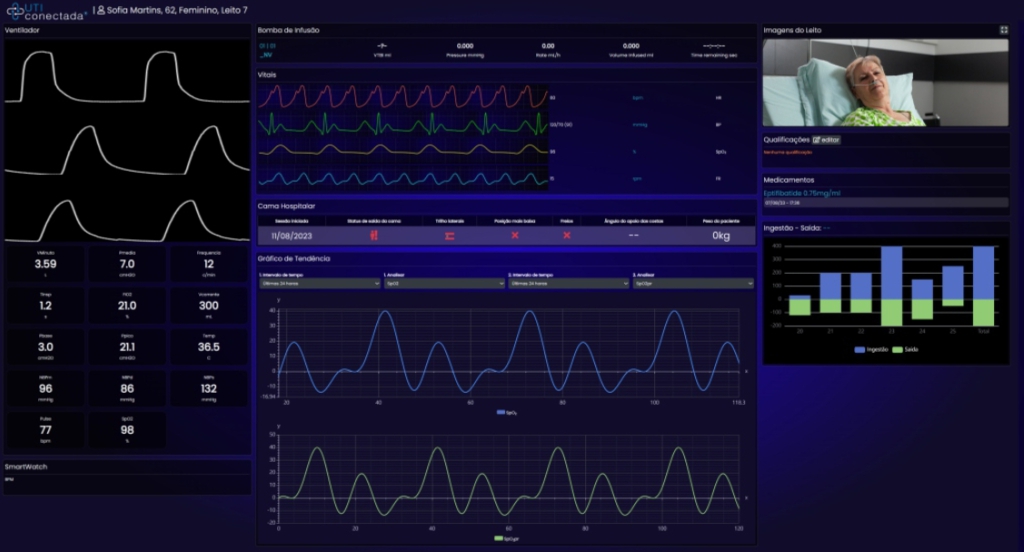Open first Analisar dropdown showing SpO2
Image resolution: width=1024 pixels, height=552 pixels.
(443, 283)
